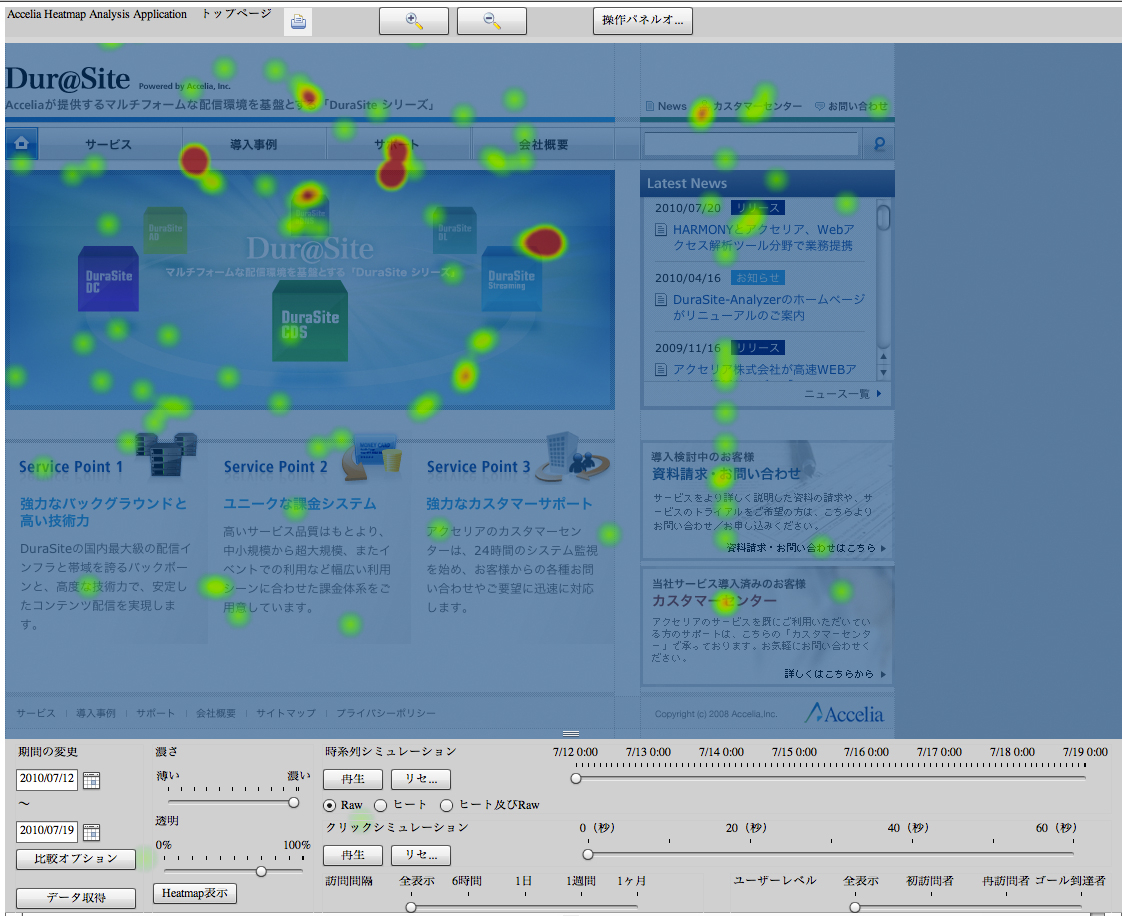1122x916 pixels.
Task: Click the document icon beside the DuraSite-Analyzer news item
Action: [x=662, y=300]
